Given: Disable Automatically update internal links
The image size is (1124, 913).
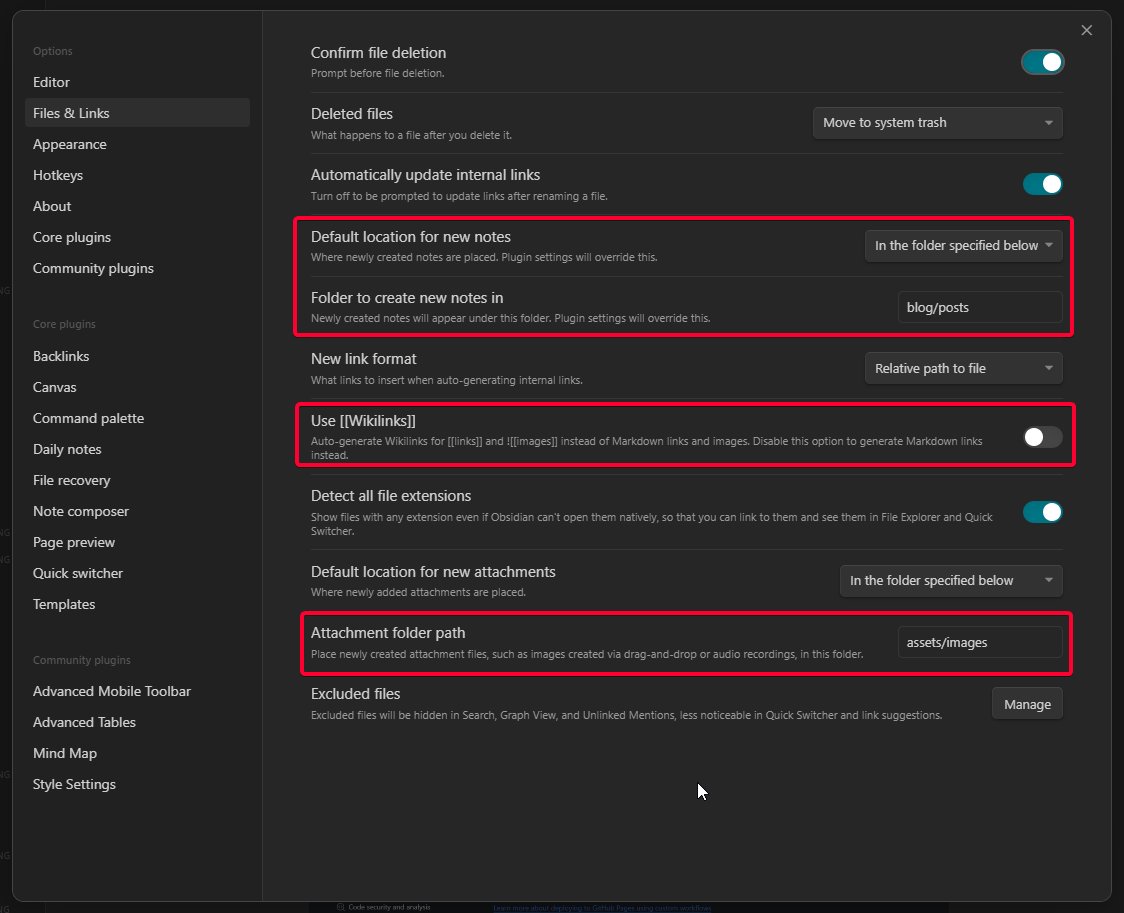Looking at the screenshot, I should [1042, 184].
